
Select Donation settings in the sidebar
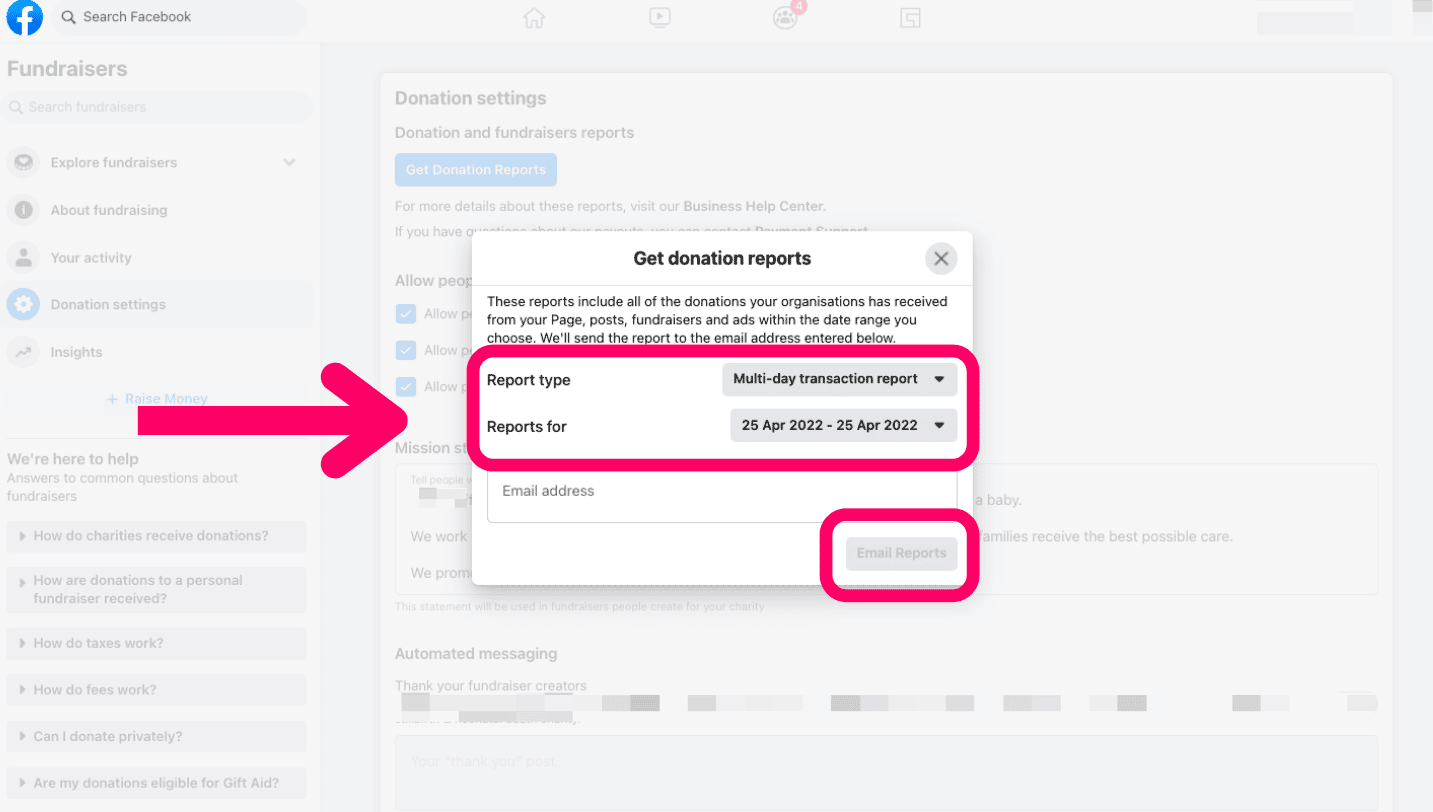113,304
